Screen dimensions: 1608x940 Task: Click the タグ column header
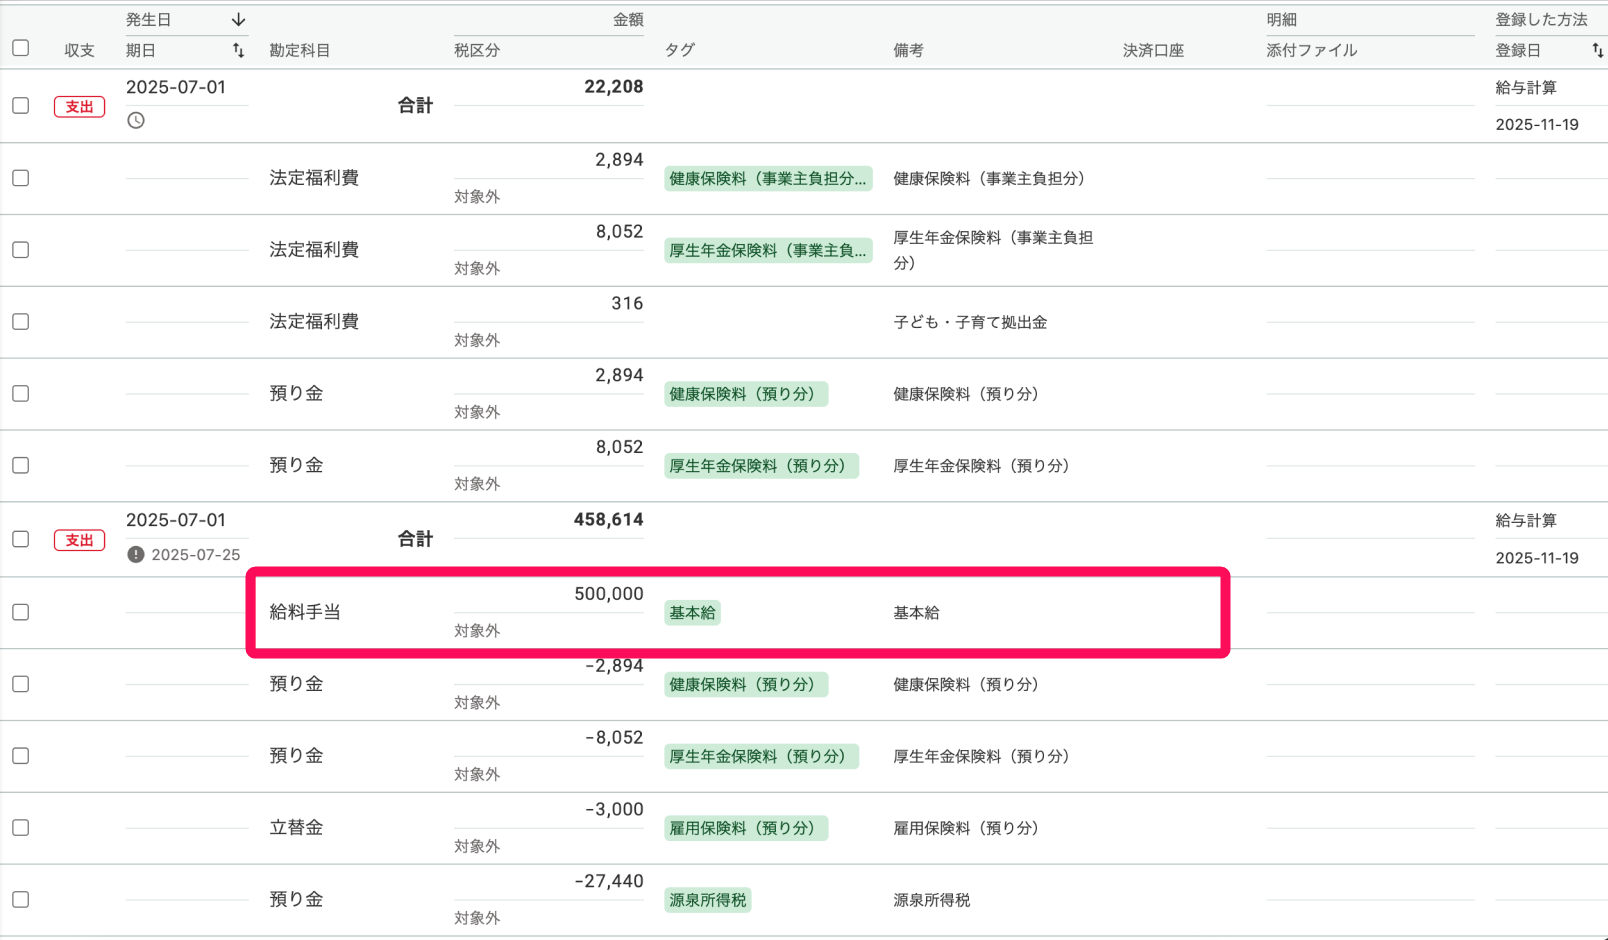(680, 50)
